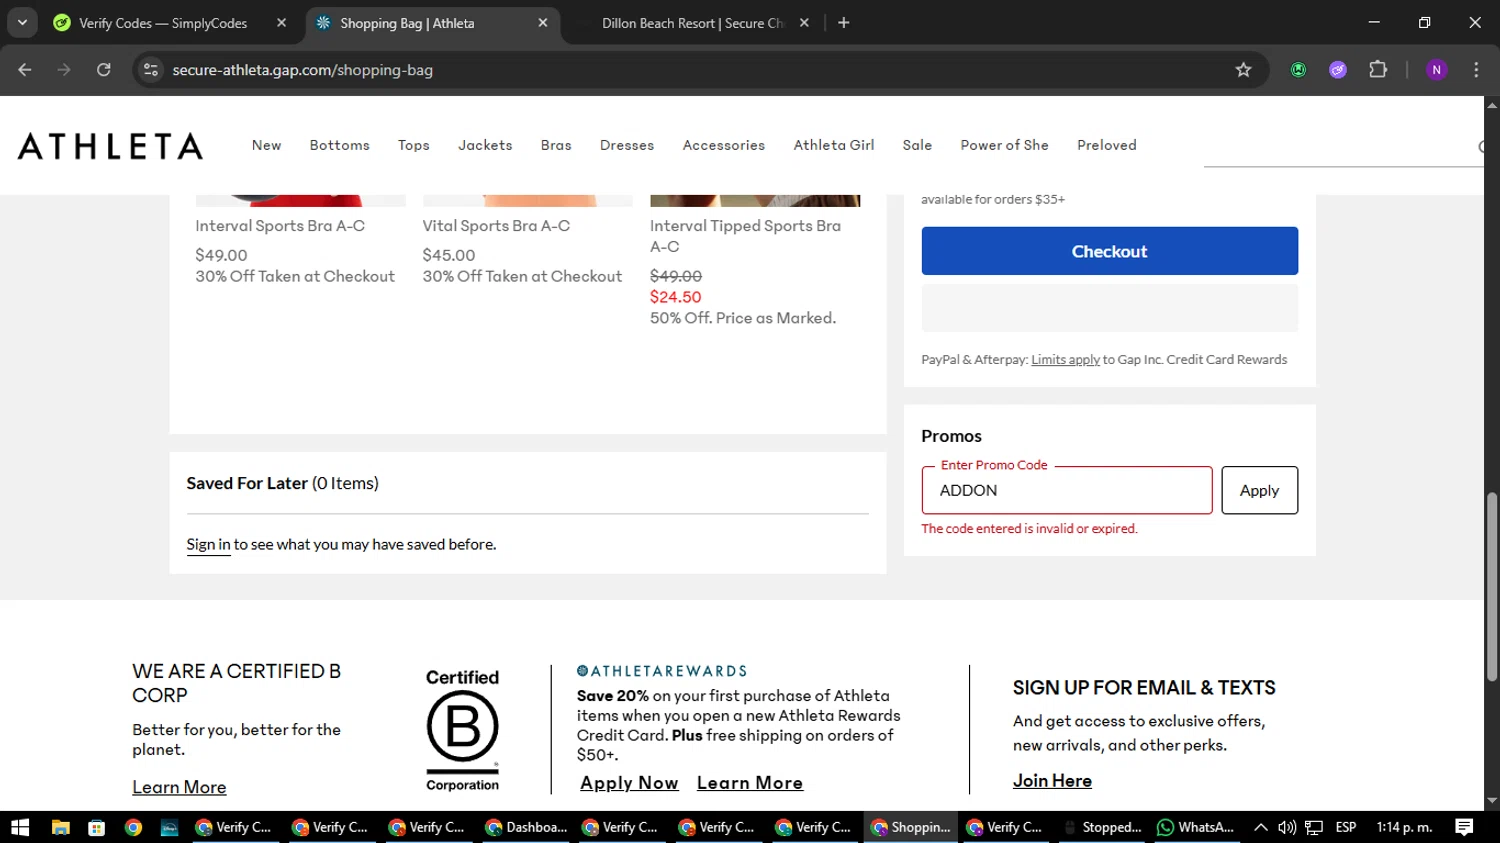Bookmark this page with star icon
The image size is (1500, 843).
tap(1243, 70)
